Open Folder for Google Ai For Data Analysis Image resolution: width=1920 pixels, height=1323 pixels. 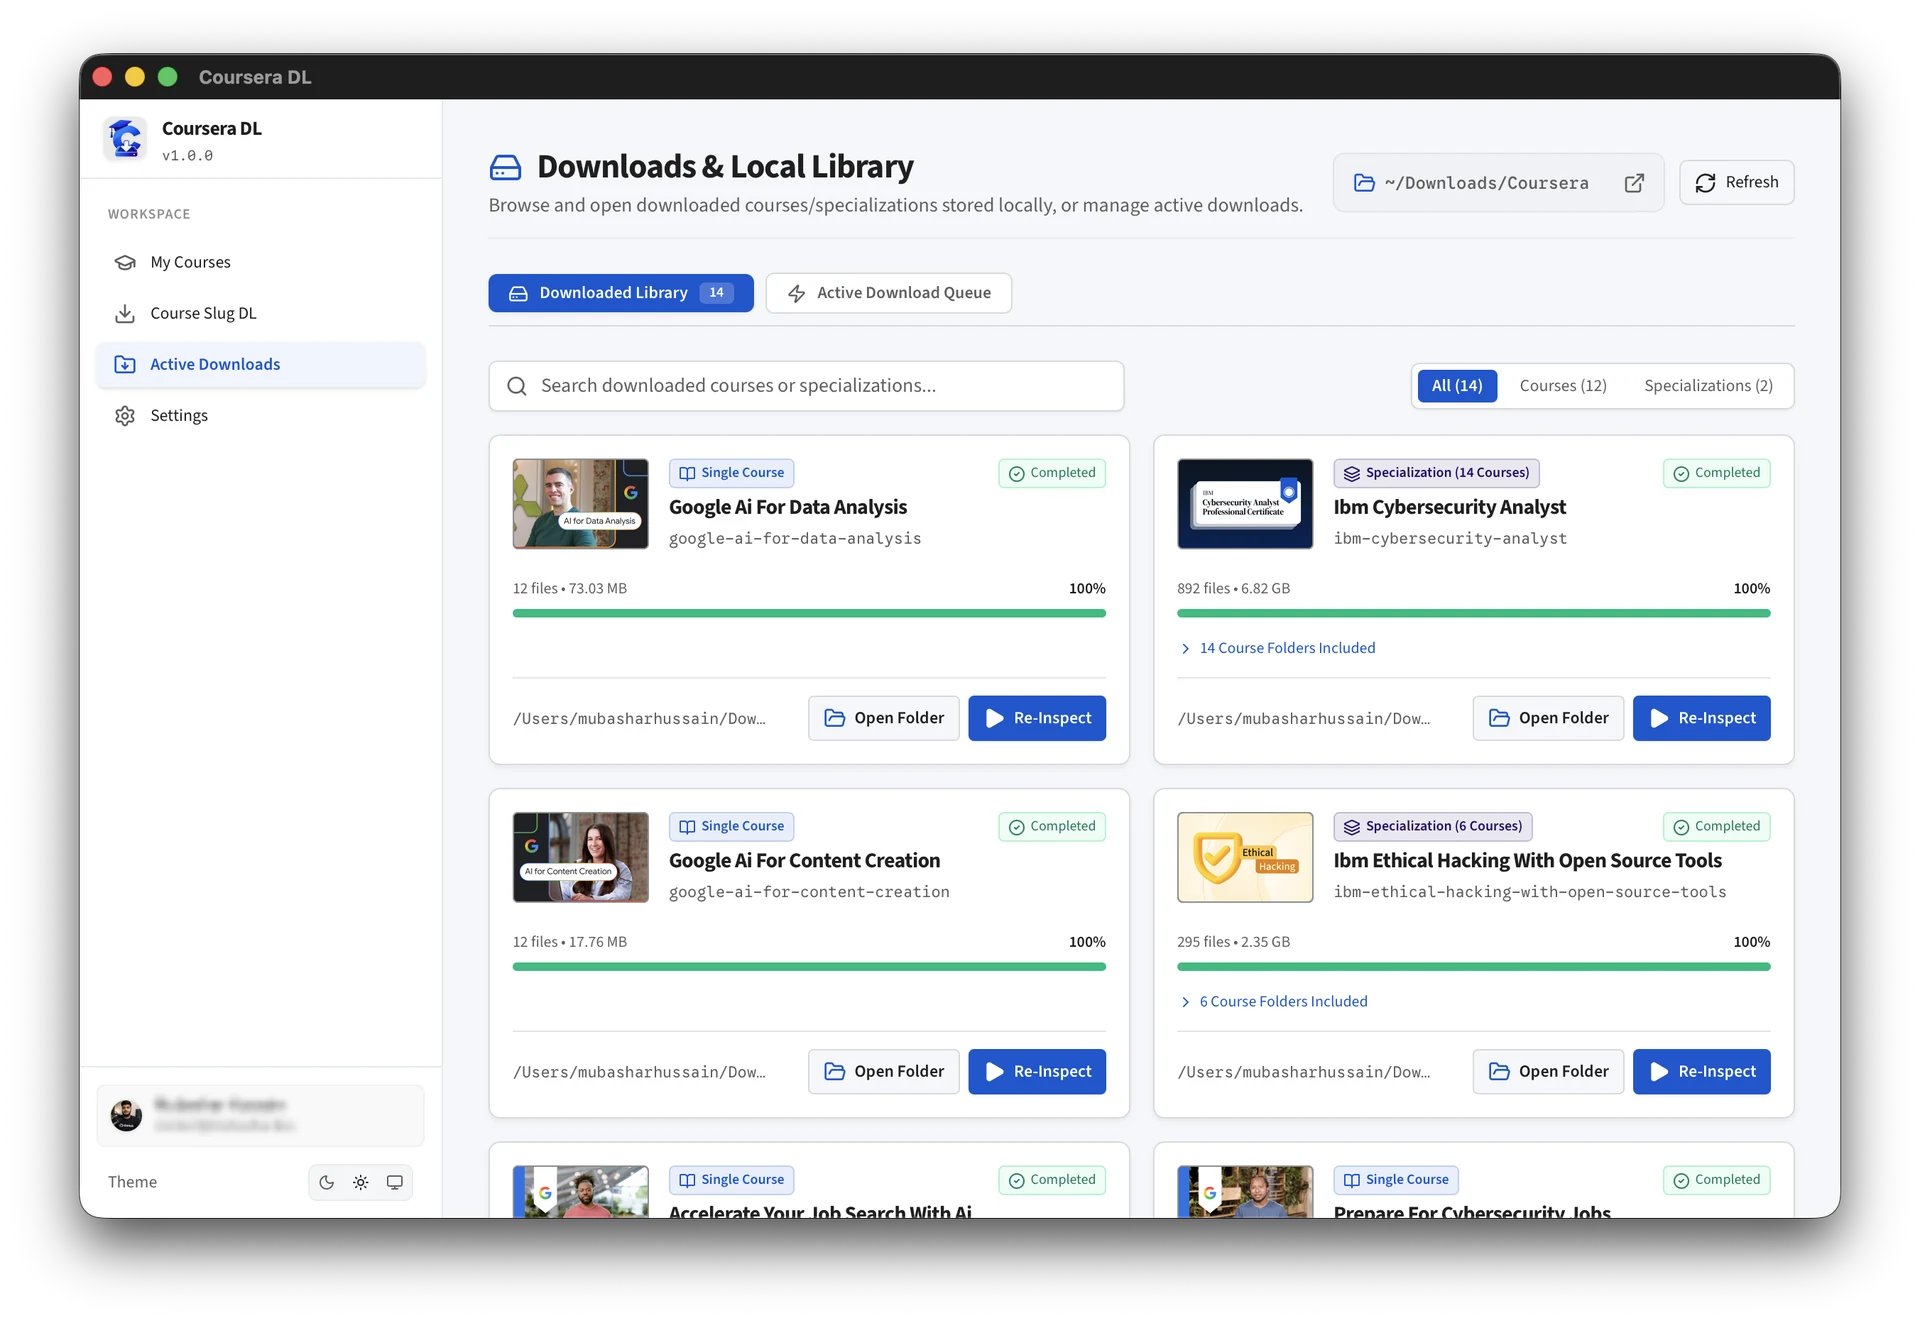pos(884,718)
